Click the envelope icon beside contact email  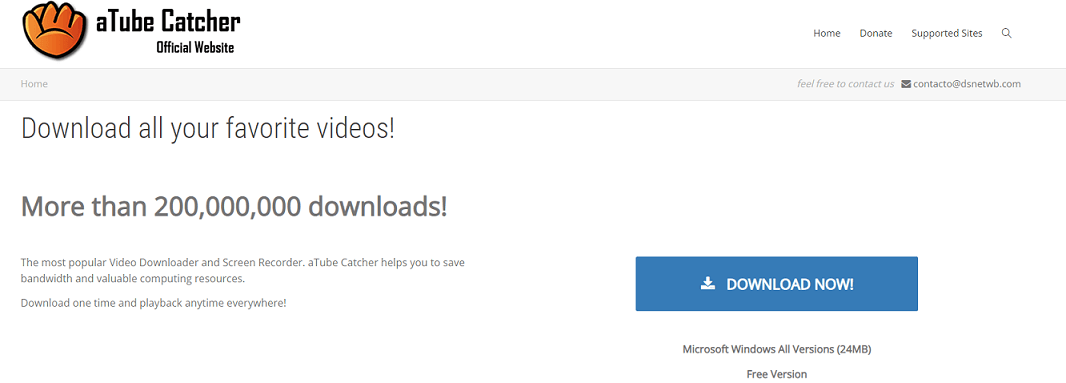tap(906, 84)
